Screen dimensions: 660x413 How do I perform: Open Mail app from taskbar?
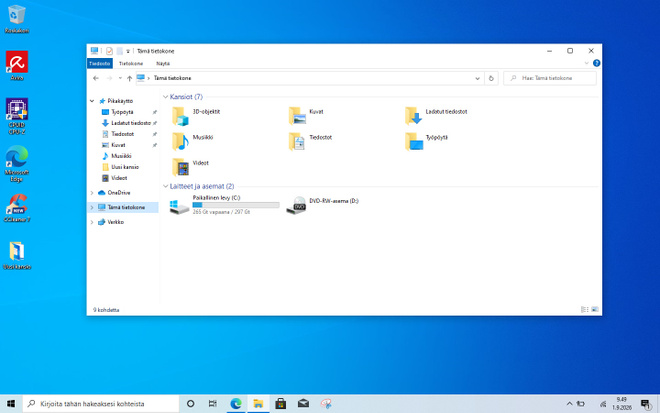(x=303, y=404)
